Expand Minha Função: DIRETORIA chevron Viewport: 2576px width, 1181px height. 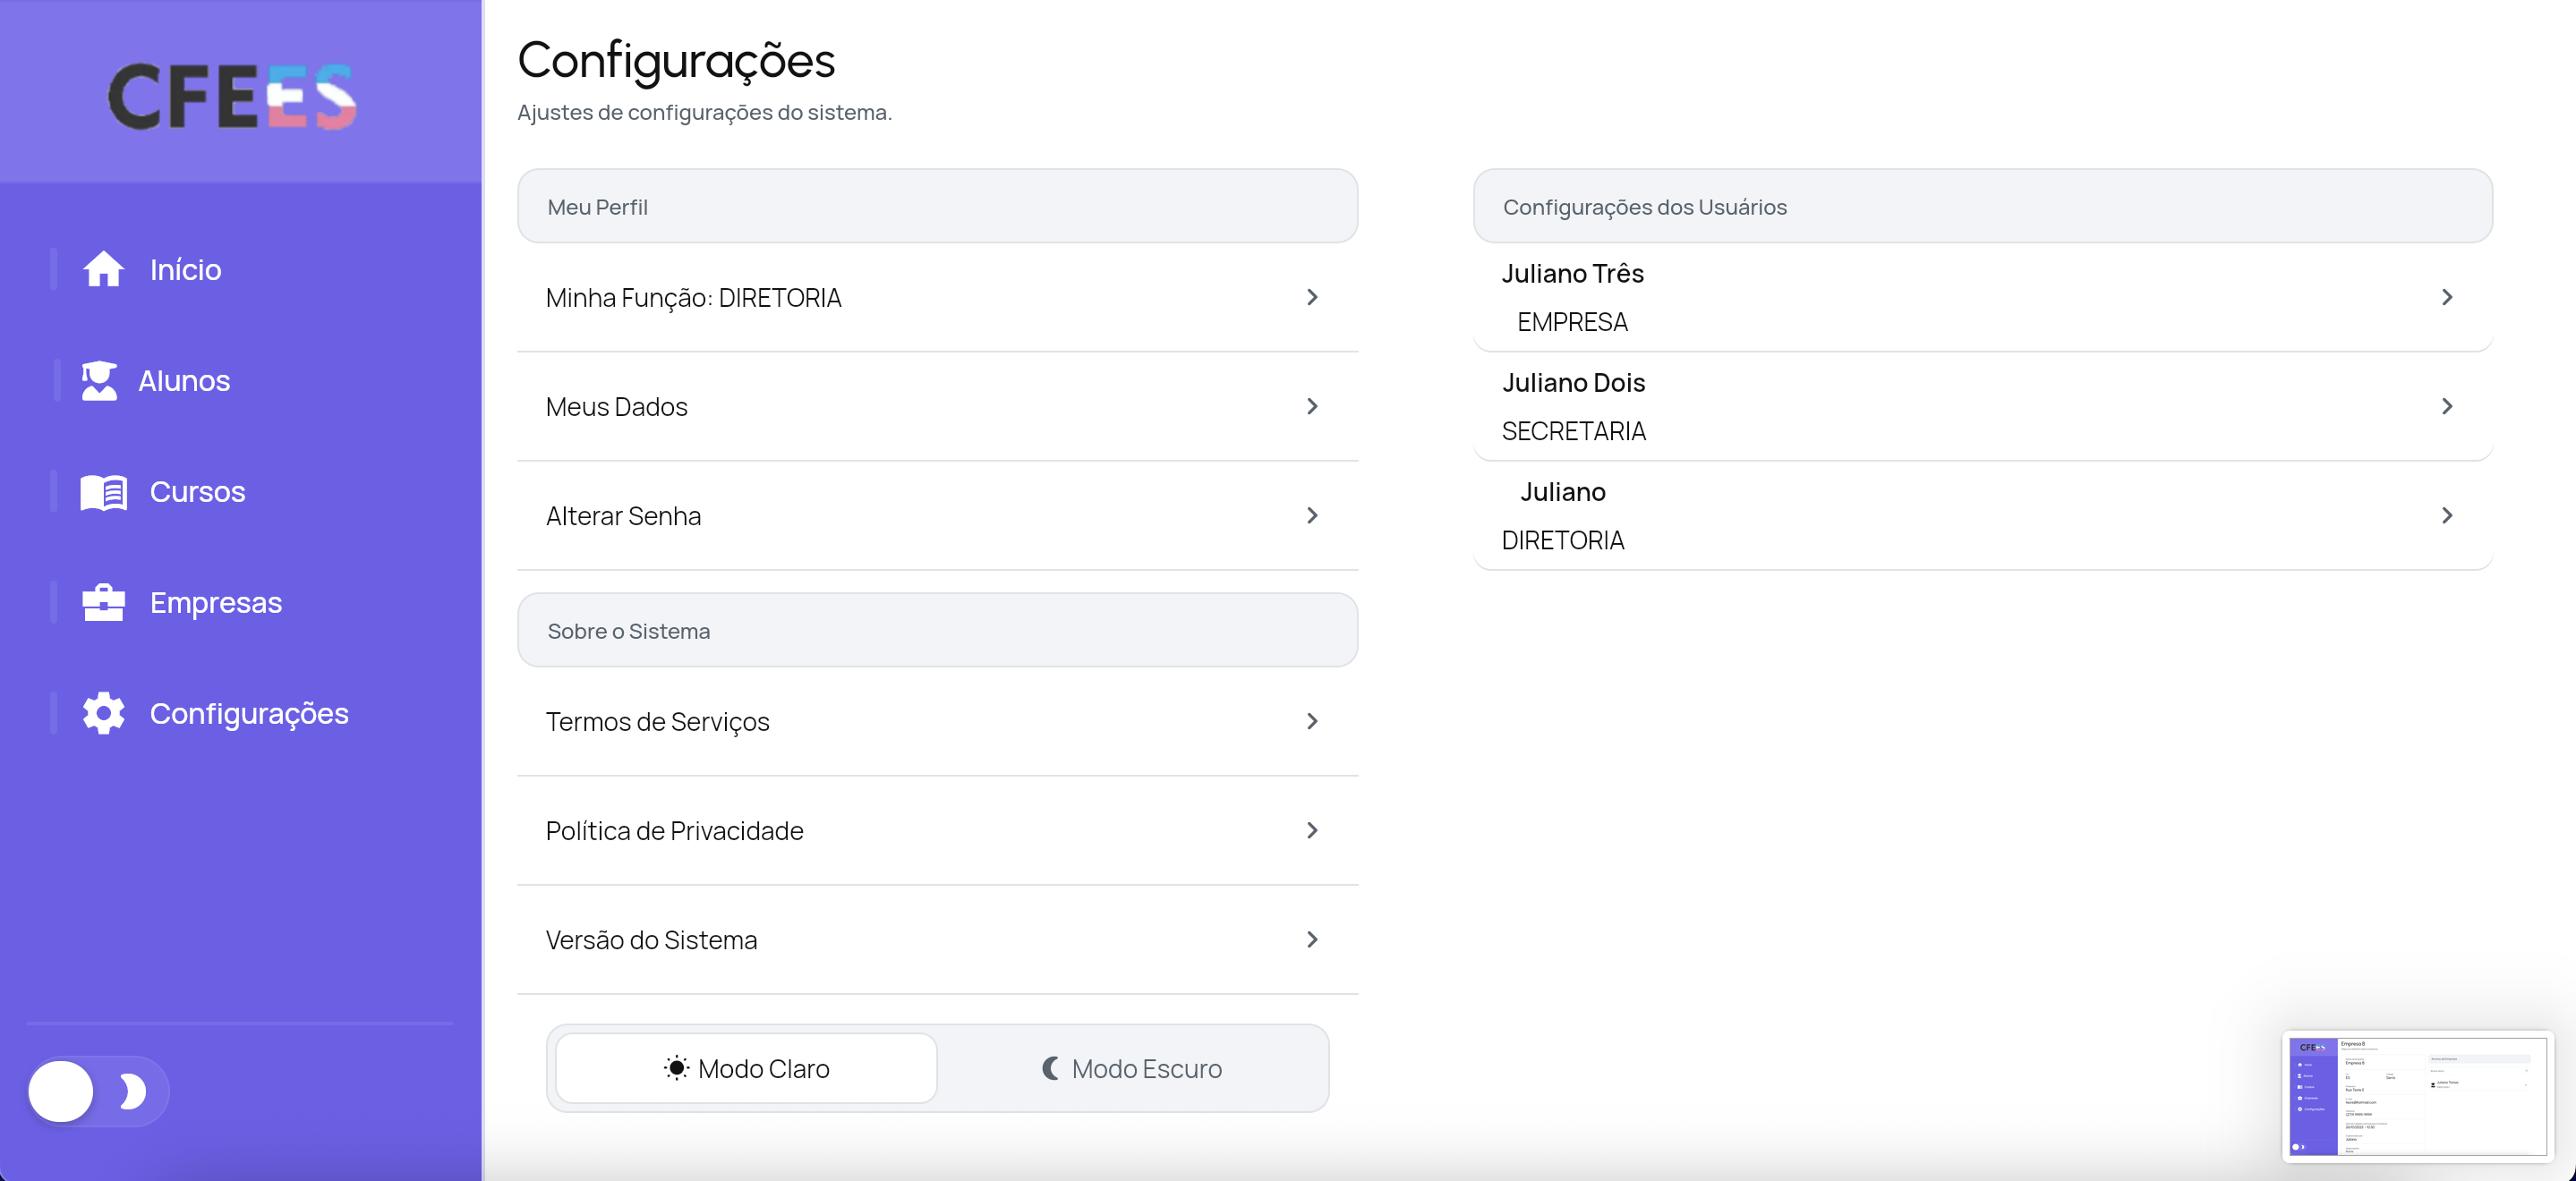click(1311, 297)
